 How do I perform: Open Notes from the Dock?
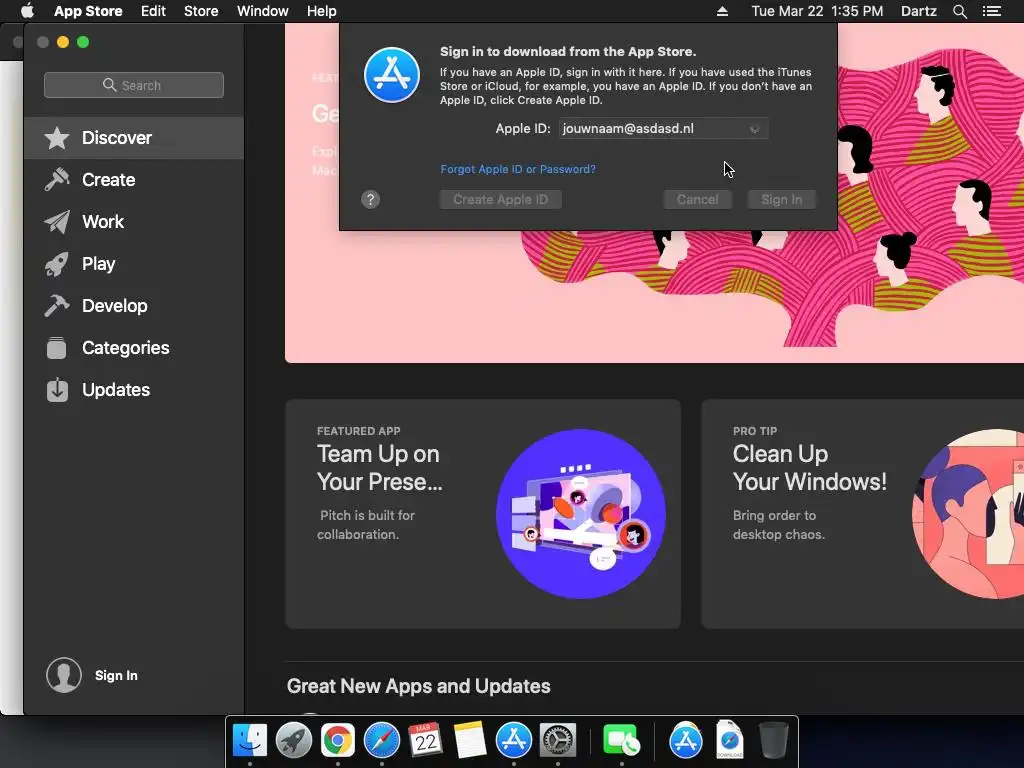click(470, 741)
